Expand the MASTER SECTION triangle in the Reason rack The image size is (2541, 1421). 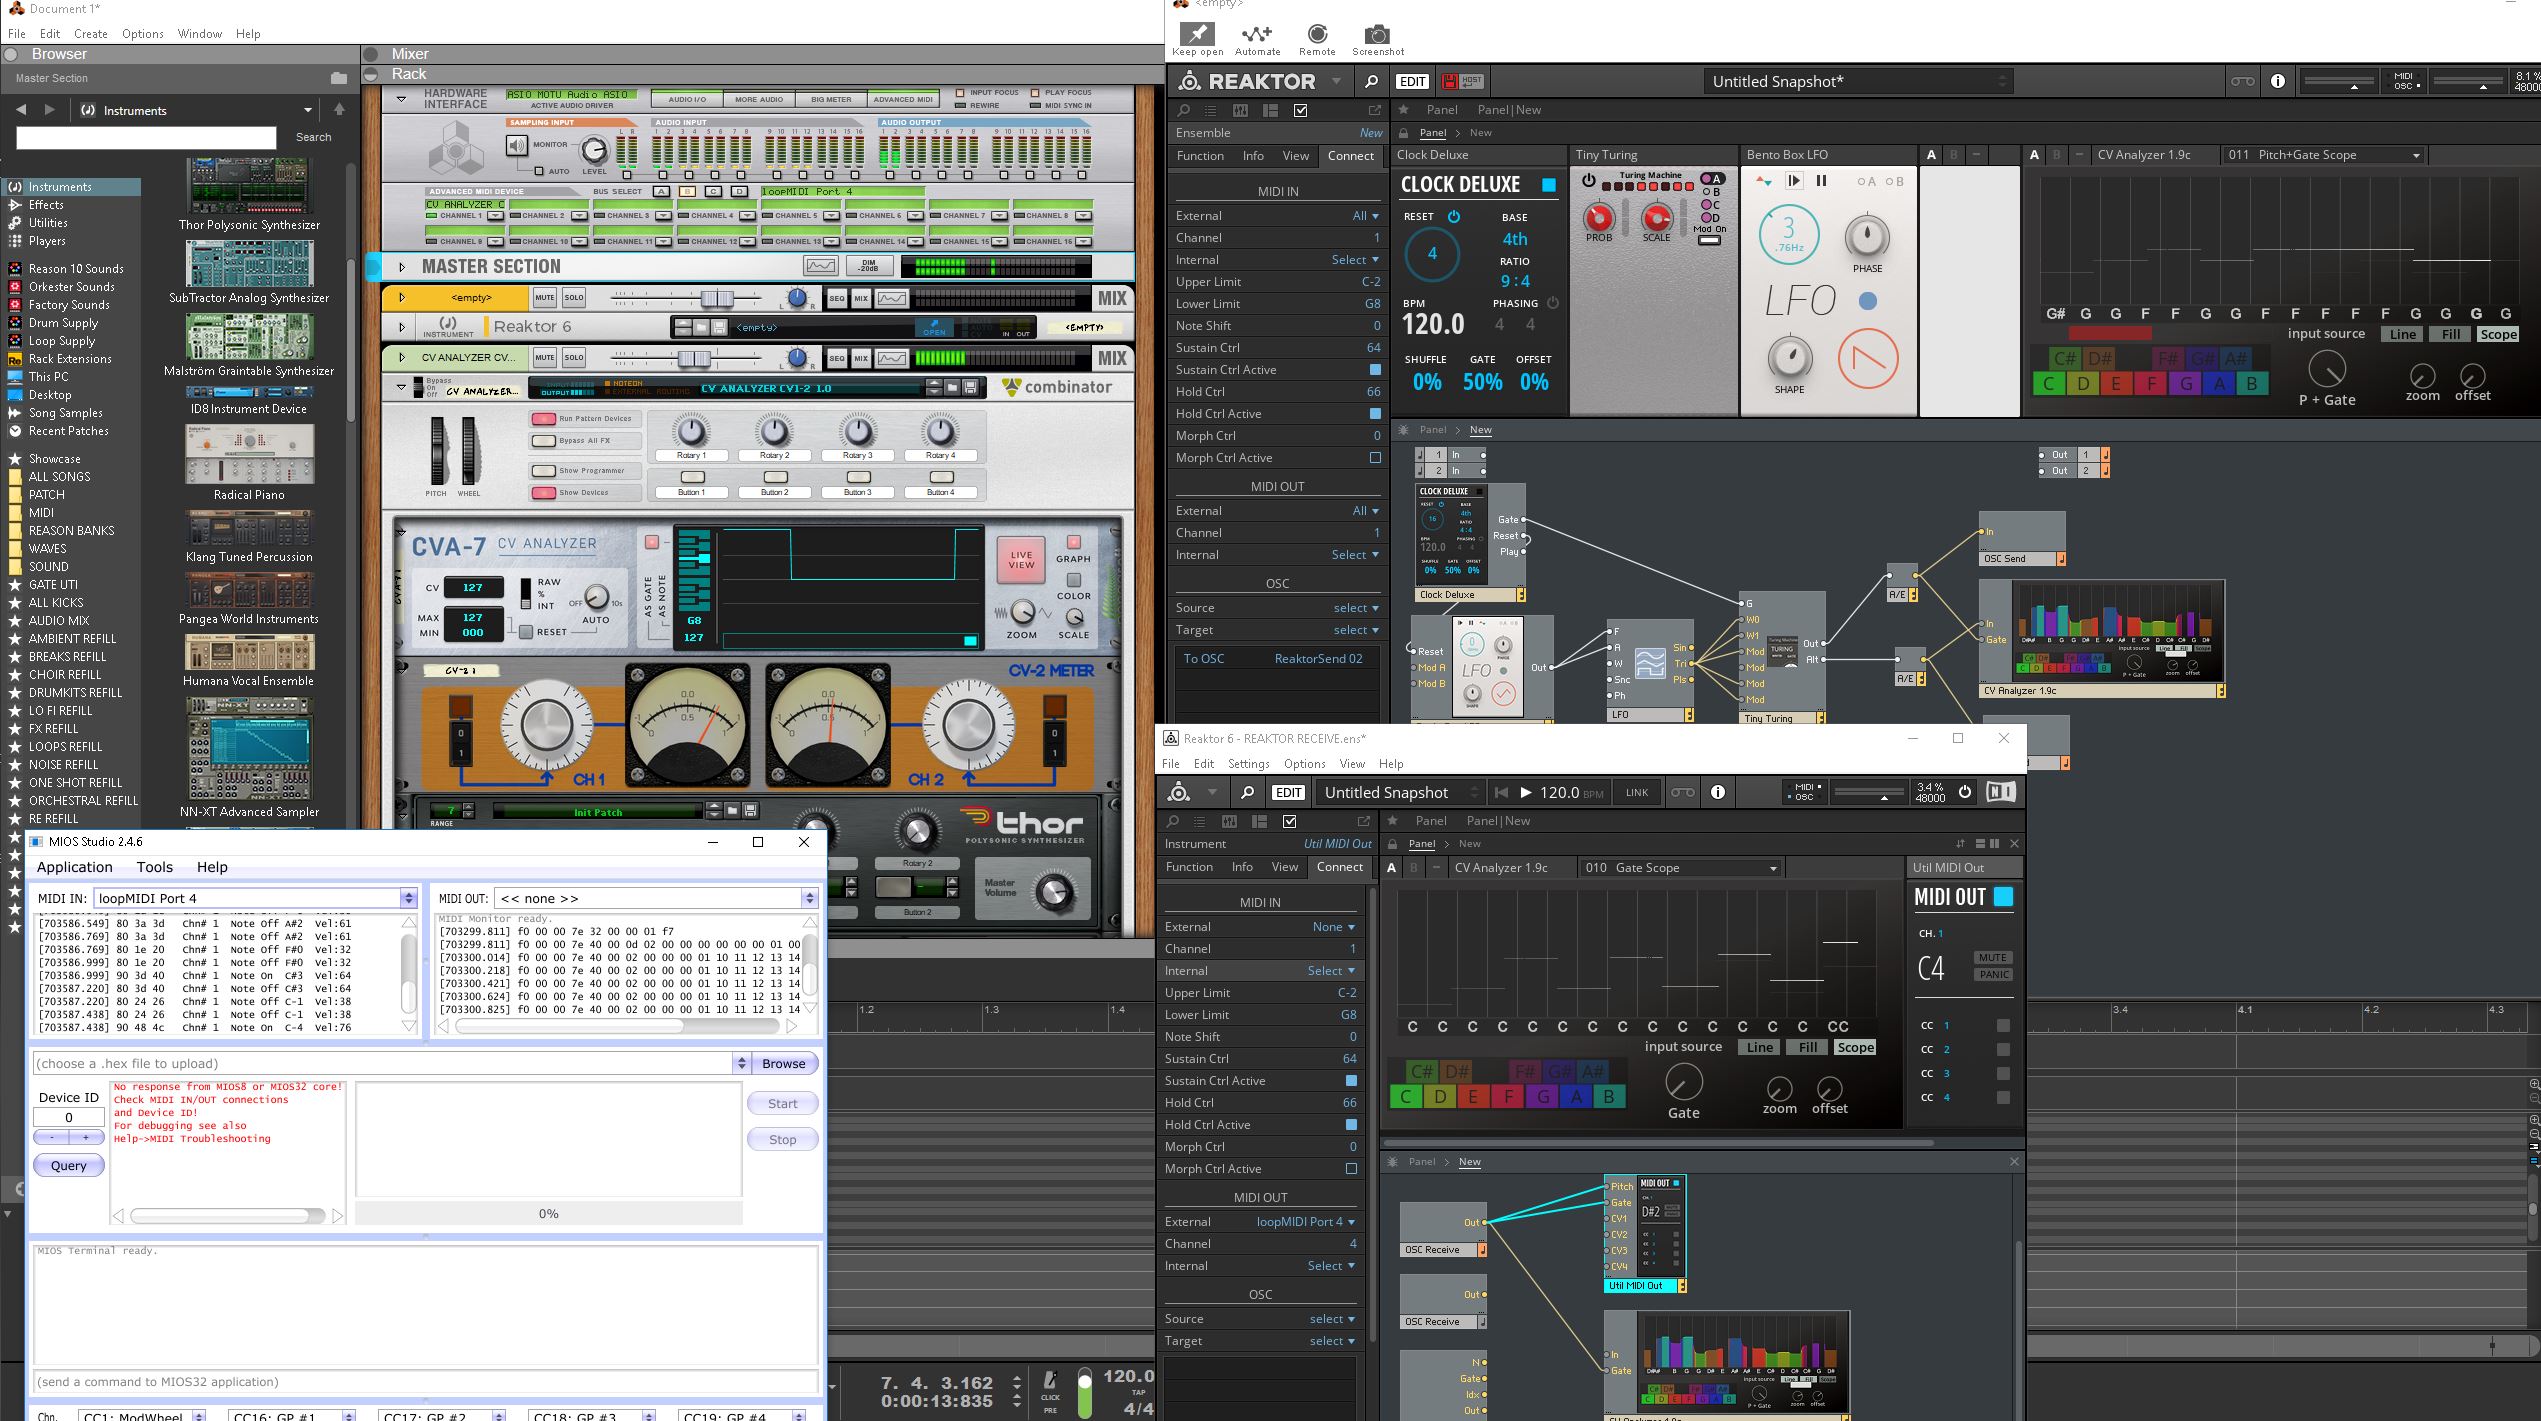(402, 267)
